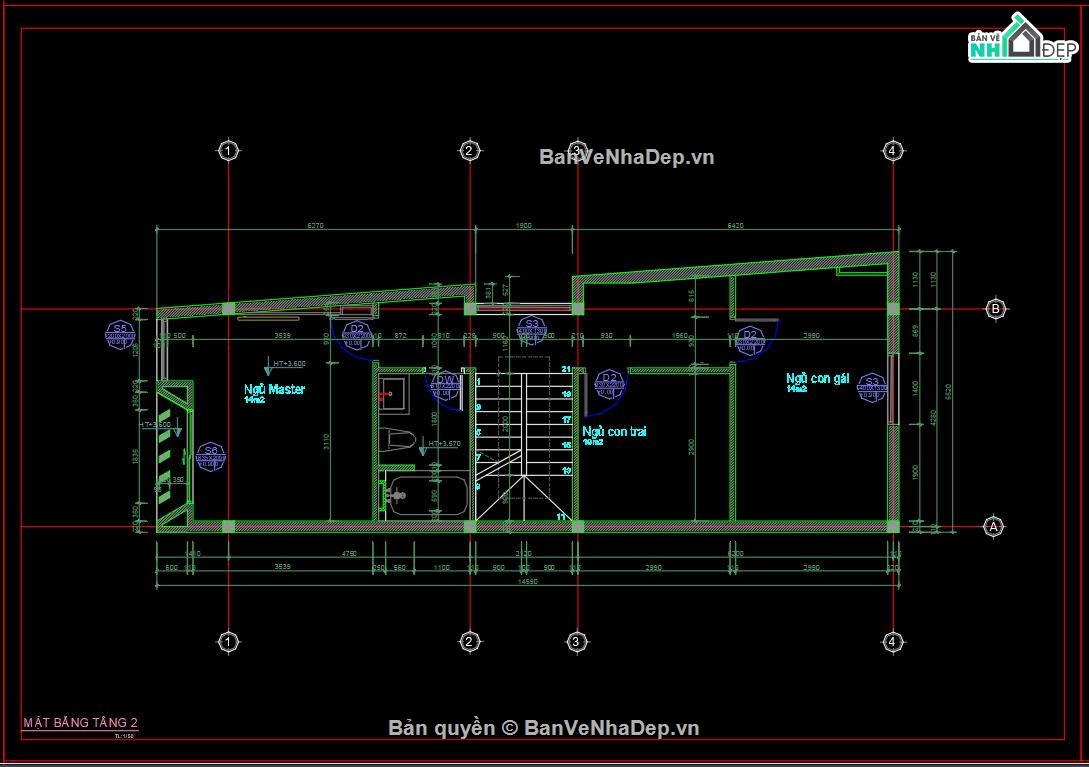Select the MẶT BẰNG TẦNG 2 title
Viewport: 1089px width, 767px height.
pos(81,722)
